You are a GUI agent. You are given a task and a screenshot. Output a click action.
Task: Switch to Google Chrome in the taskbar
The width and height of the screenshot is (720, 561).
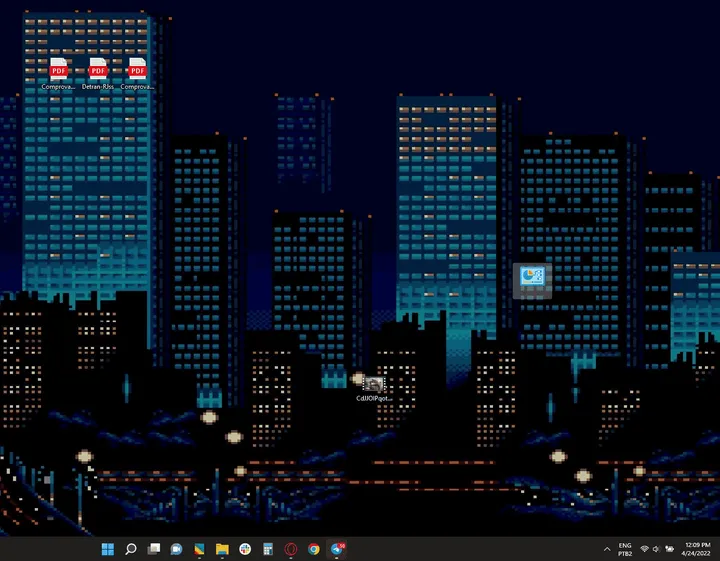[314, 549]
